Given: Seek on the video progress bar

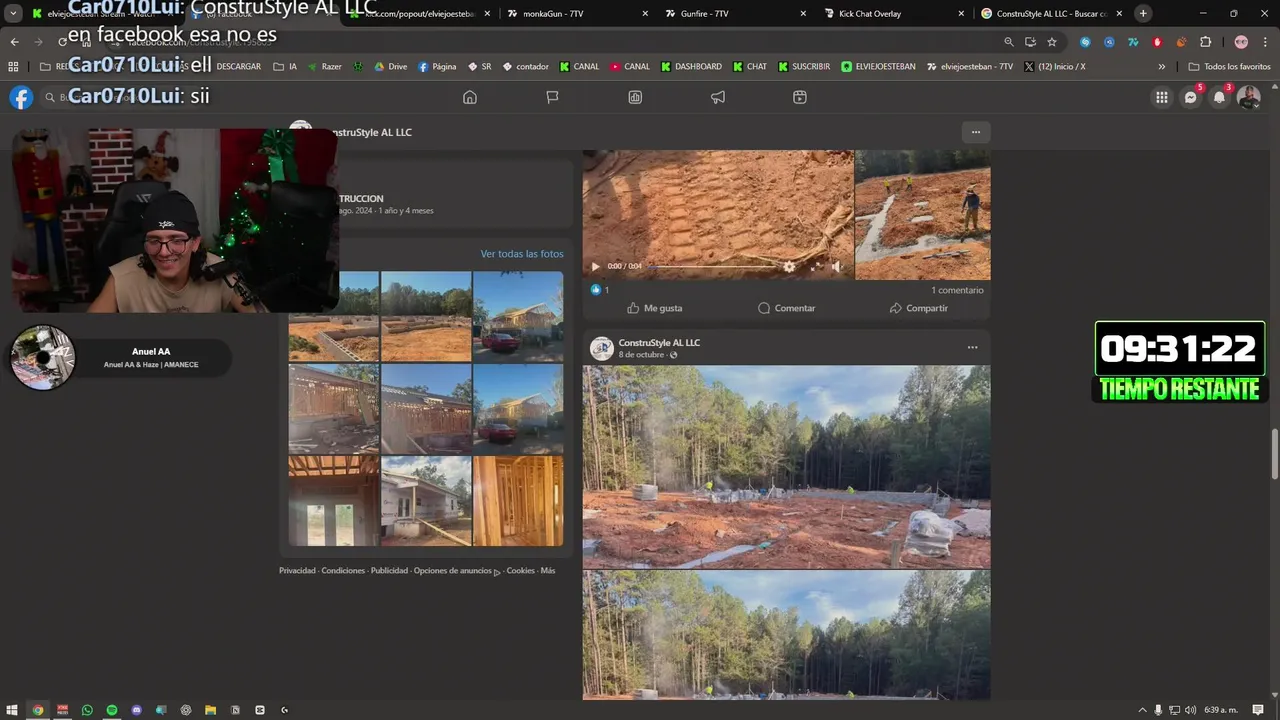Looking at the screenshot, I should pos(712,266).
